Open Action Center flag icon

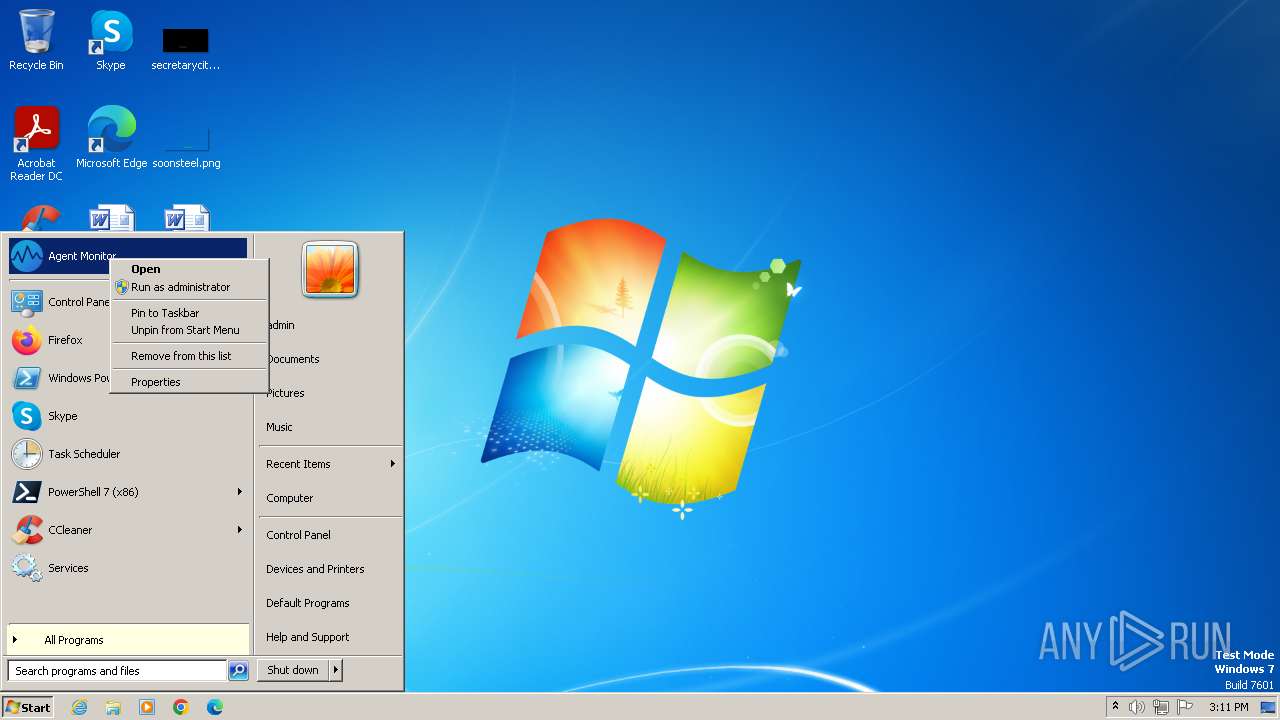(1185, 707)
